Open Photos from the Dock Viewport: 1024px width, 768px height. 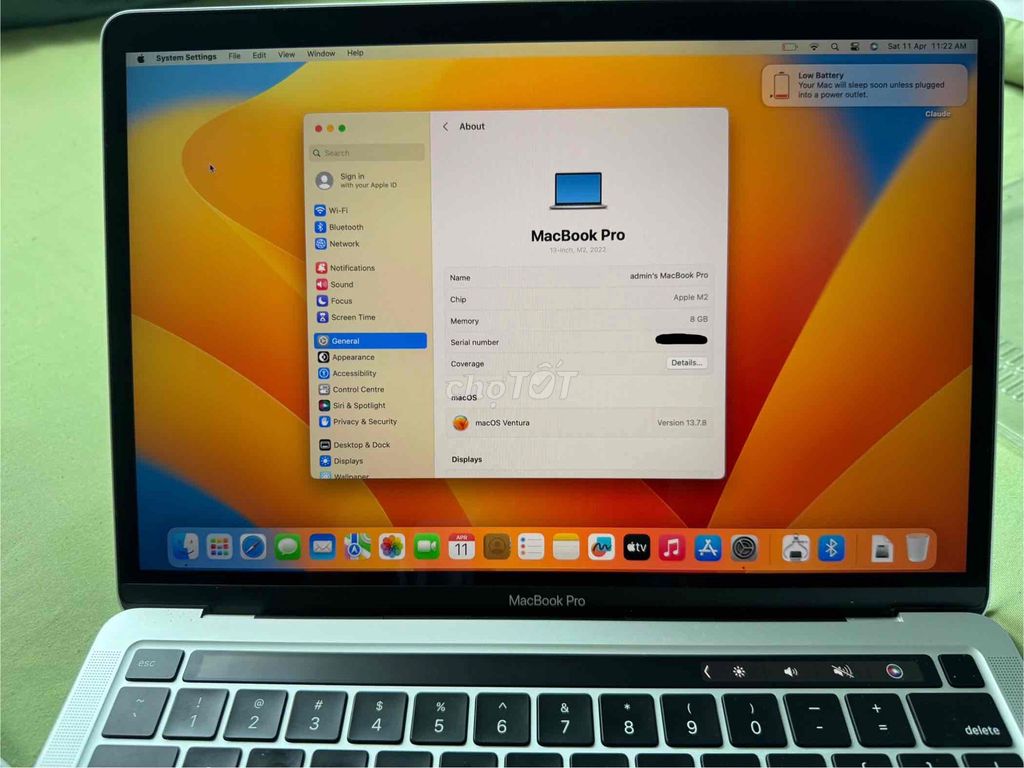[x=392, y=547]
